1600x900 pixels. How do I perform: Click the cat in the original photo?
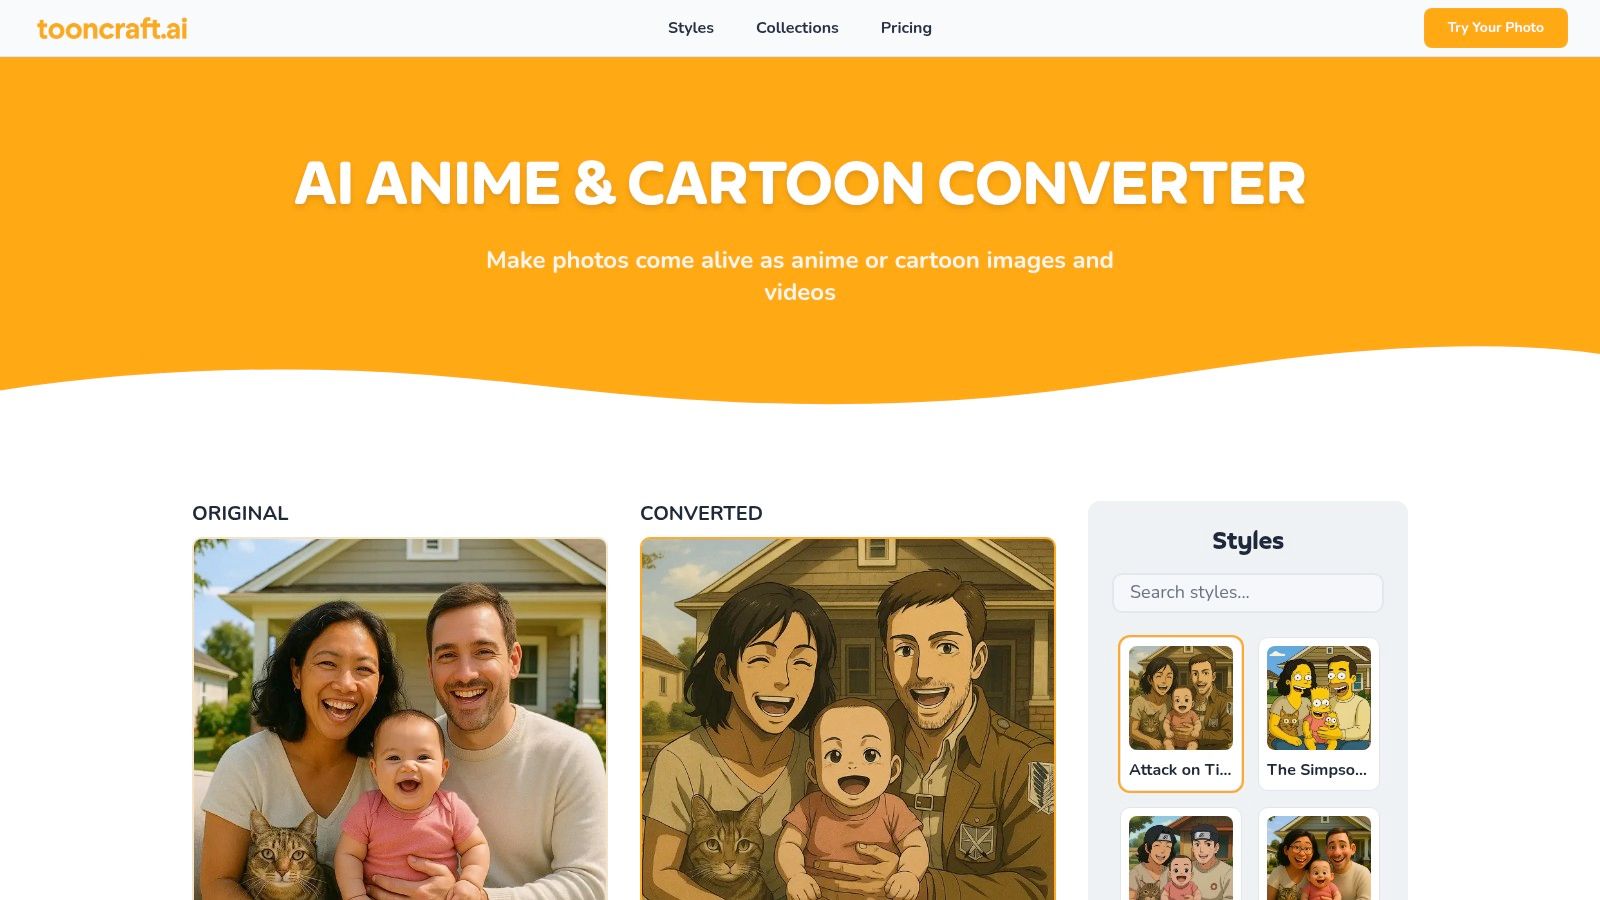tap(283, 856)
